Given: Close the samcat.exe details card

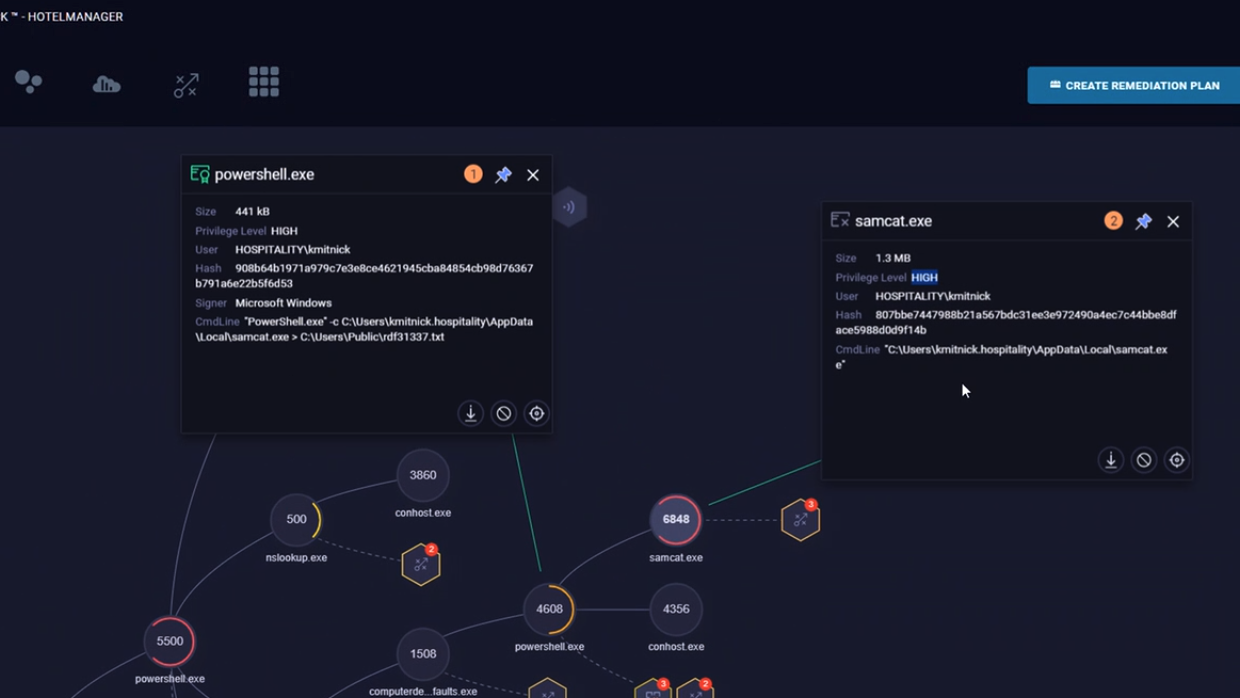Looking at the screenshot, I should coord(1173,221).
